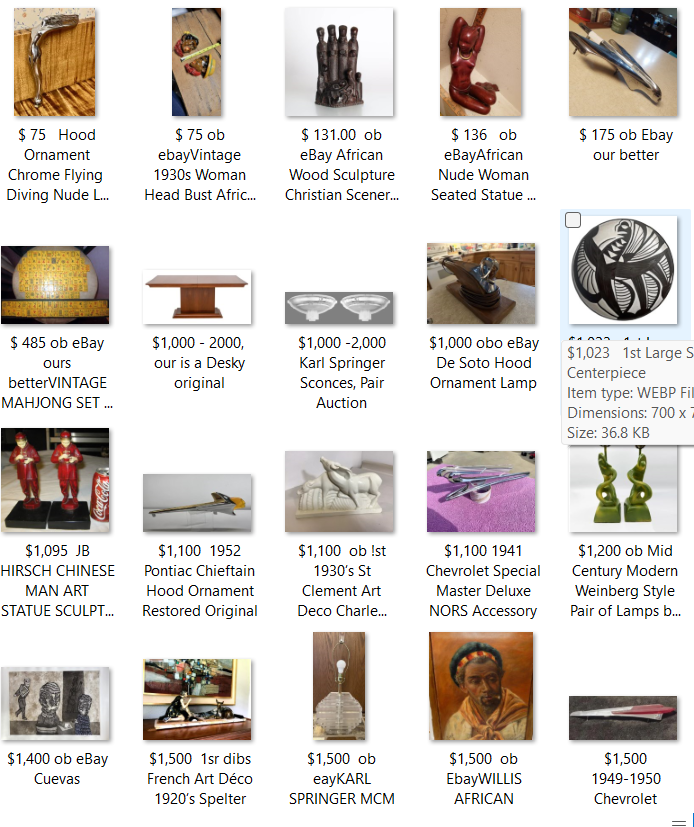
Task: Select the Vintage Mahjong Set thumbnail
Action: pos(55,285)
